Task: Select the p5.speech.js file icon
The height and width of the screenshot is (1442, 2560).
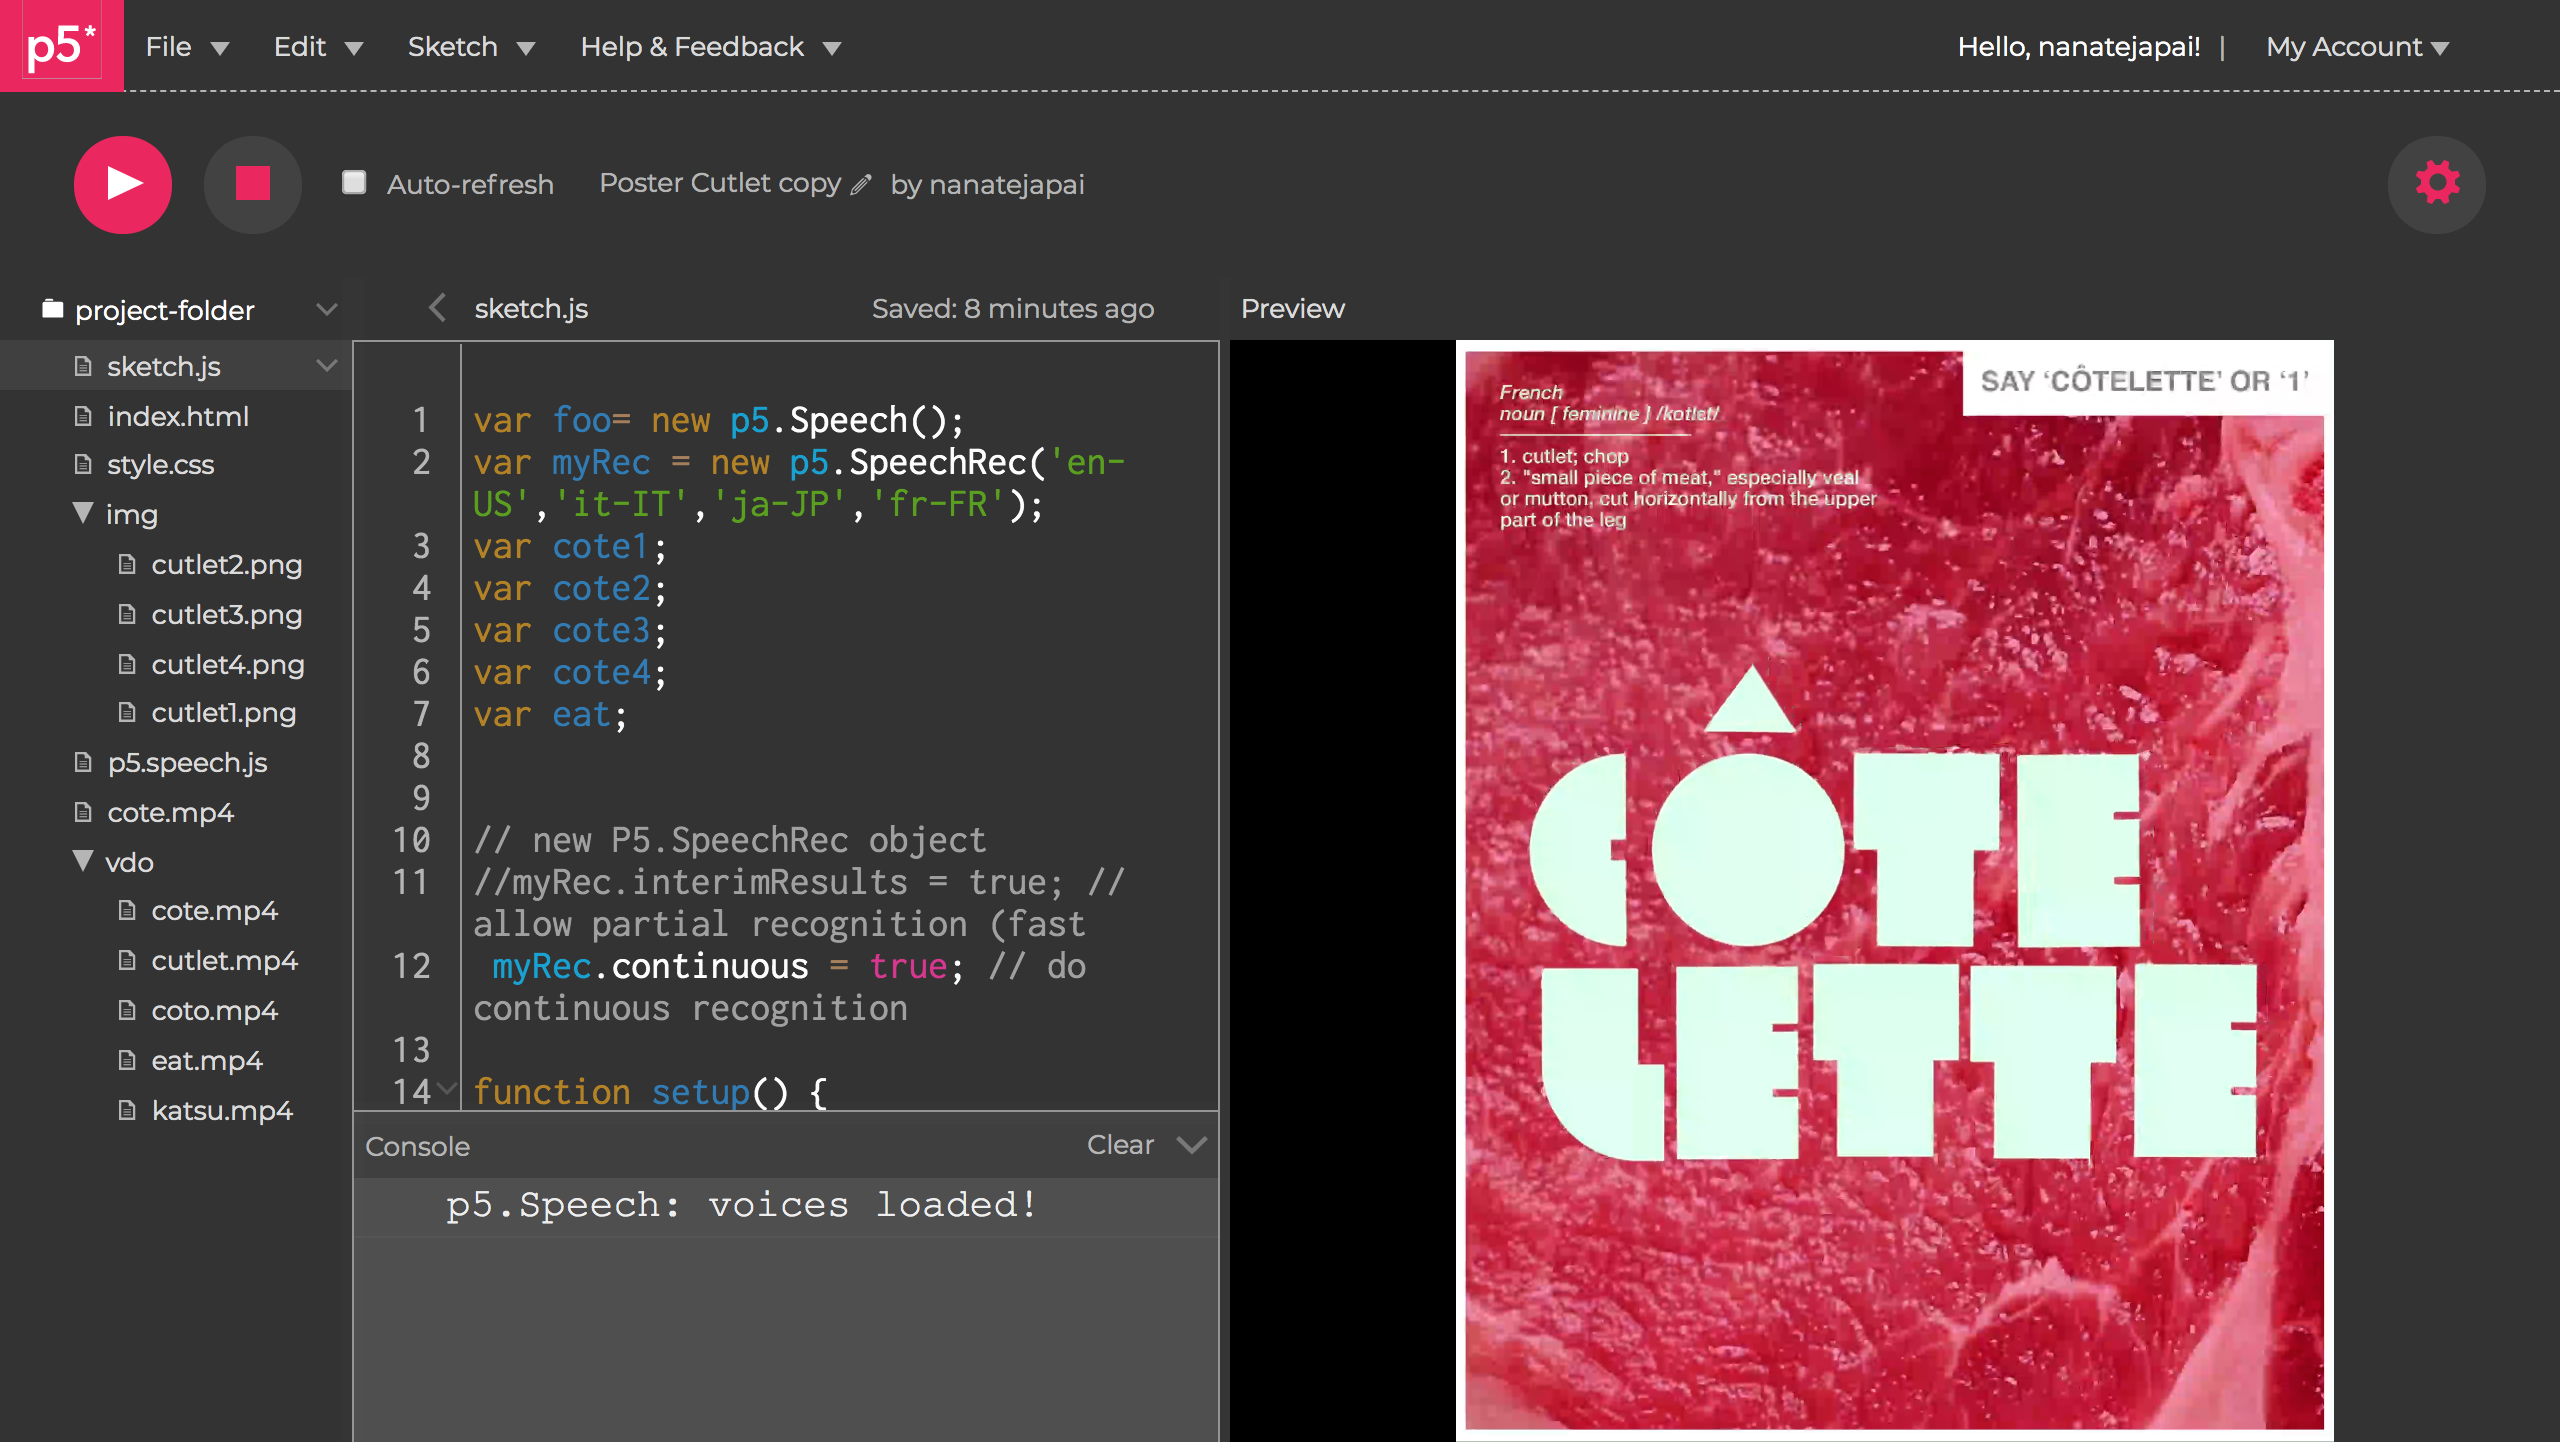Action: [x=84, y=762]
